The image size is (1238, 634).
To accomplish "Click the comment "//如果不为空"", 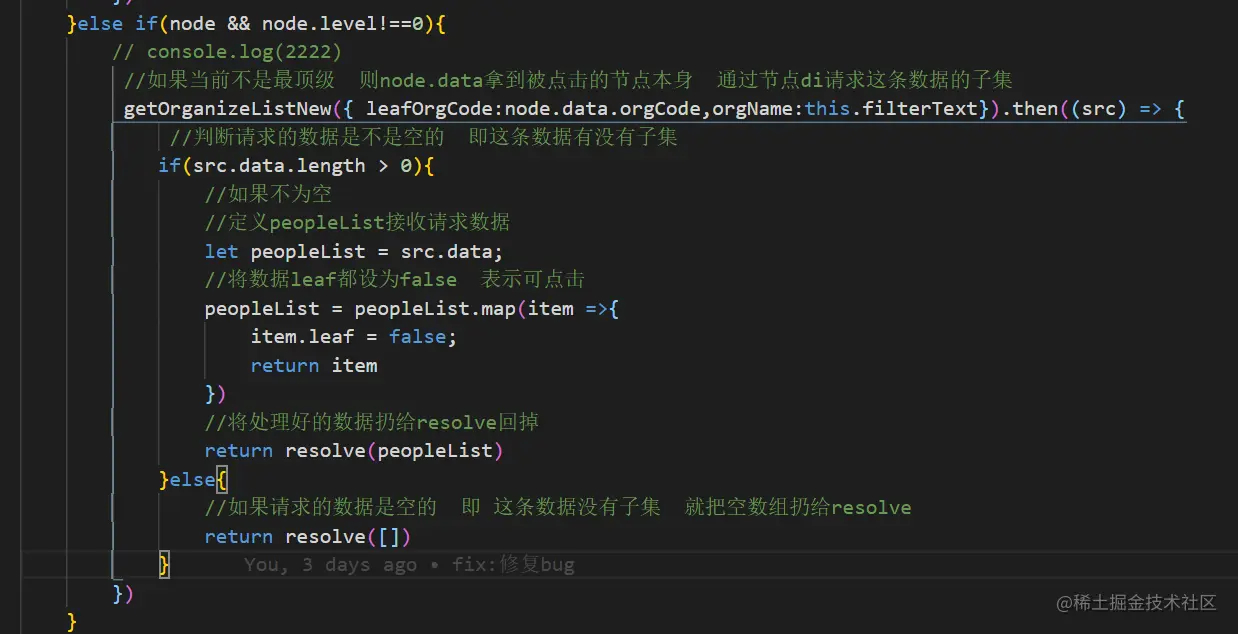I will coord(268,194).
